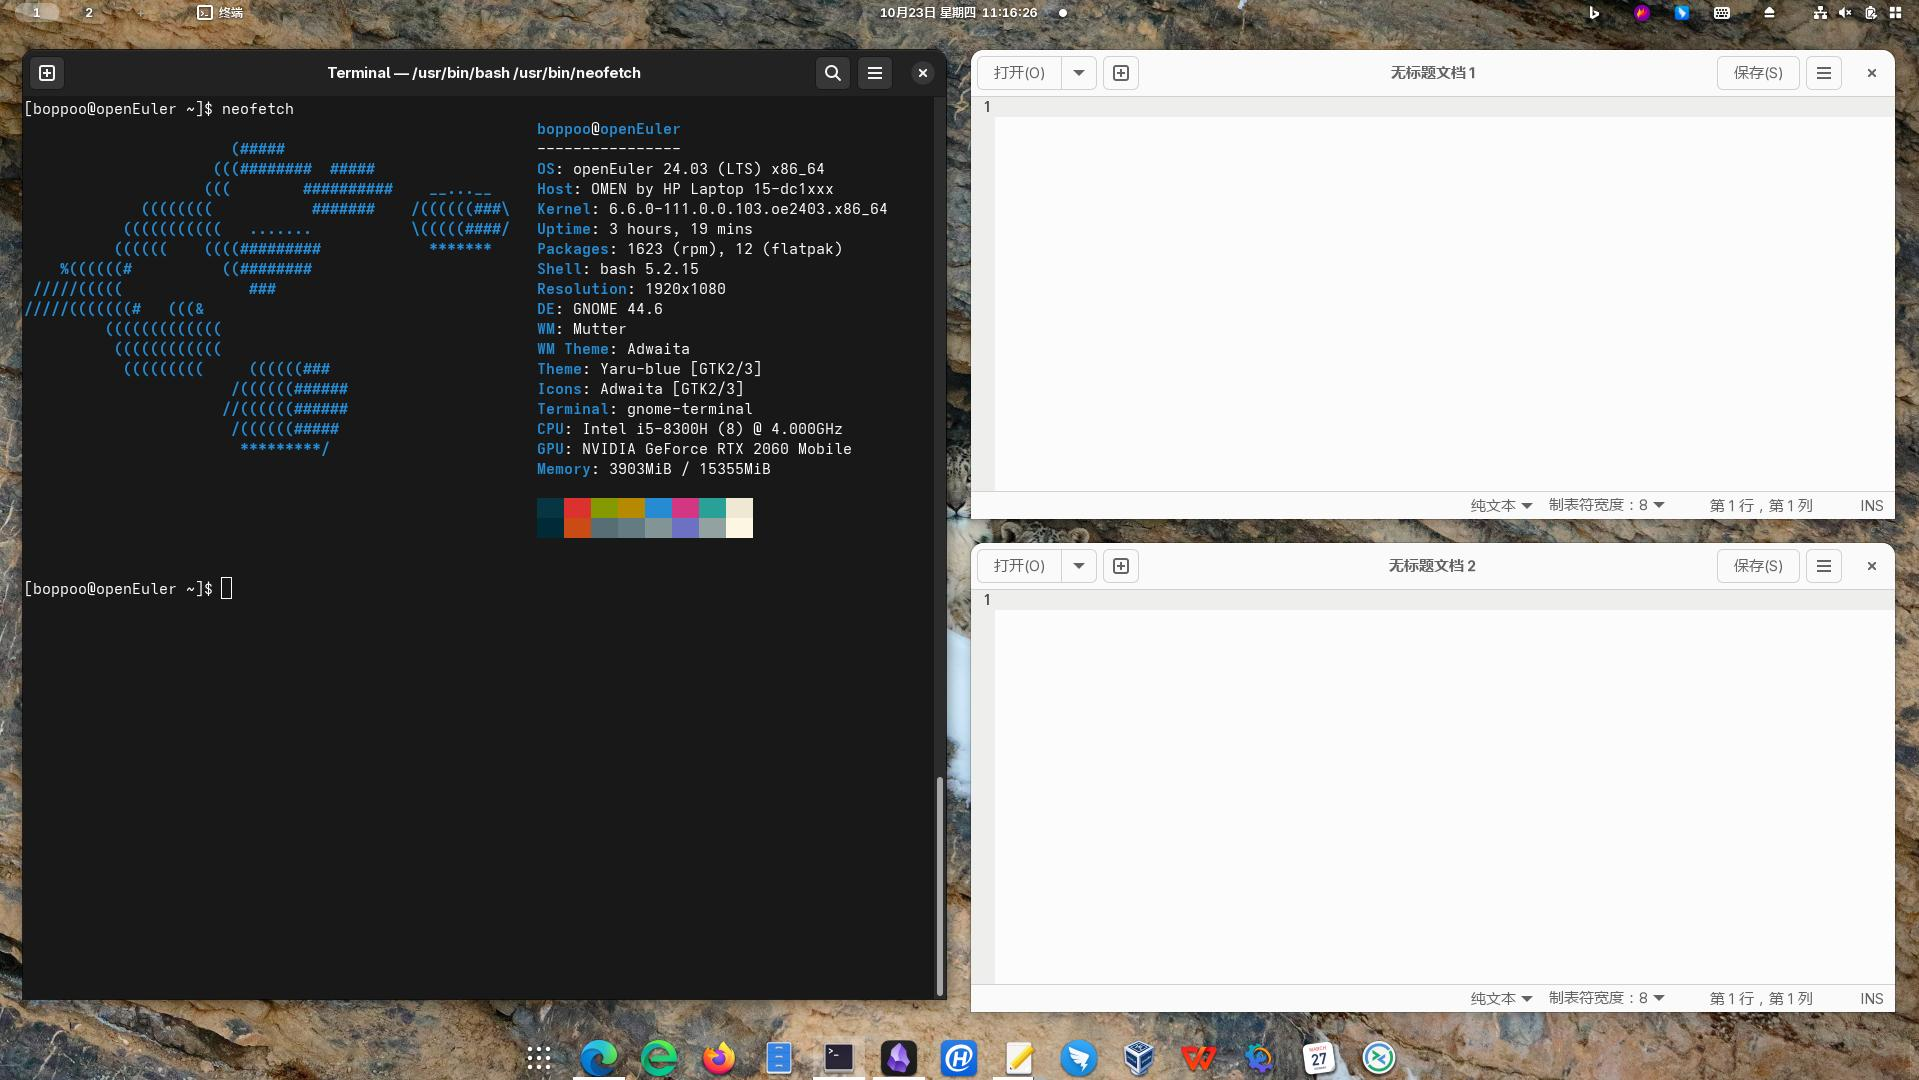1919x1080 pixels.
Task: Open the calendar app in dock
Action: click(x=1319, y=1058)
